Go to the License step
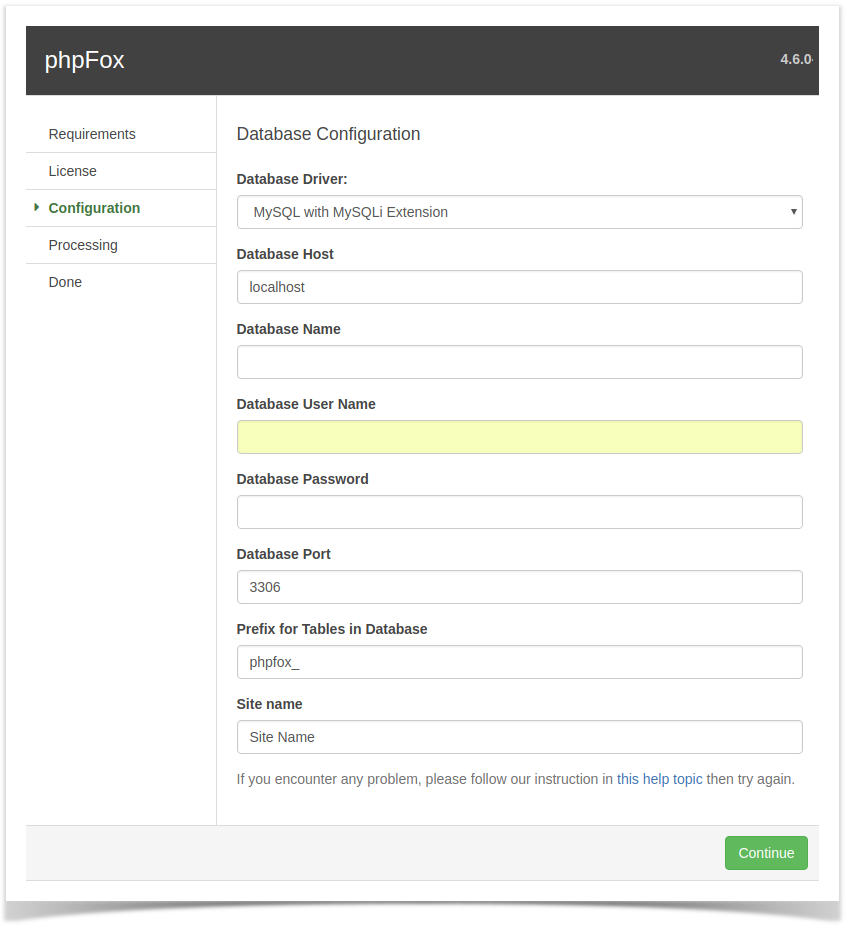This screenshot has width=853, height=930. coord(72,171)
